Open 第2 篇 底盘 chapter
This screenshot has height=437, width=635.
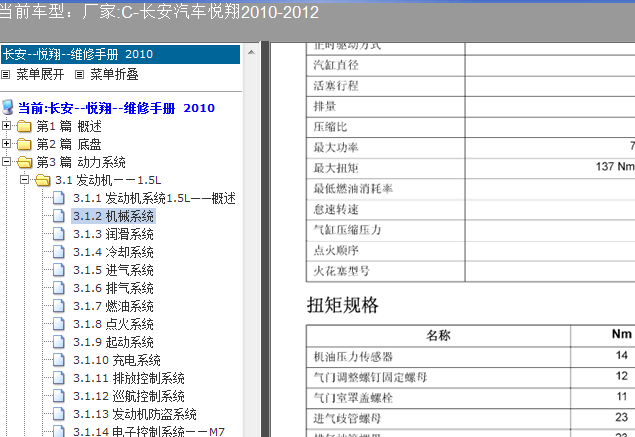pyautogui.click(x=69, y=144)
